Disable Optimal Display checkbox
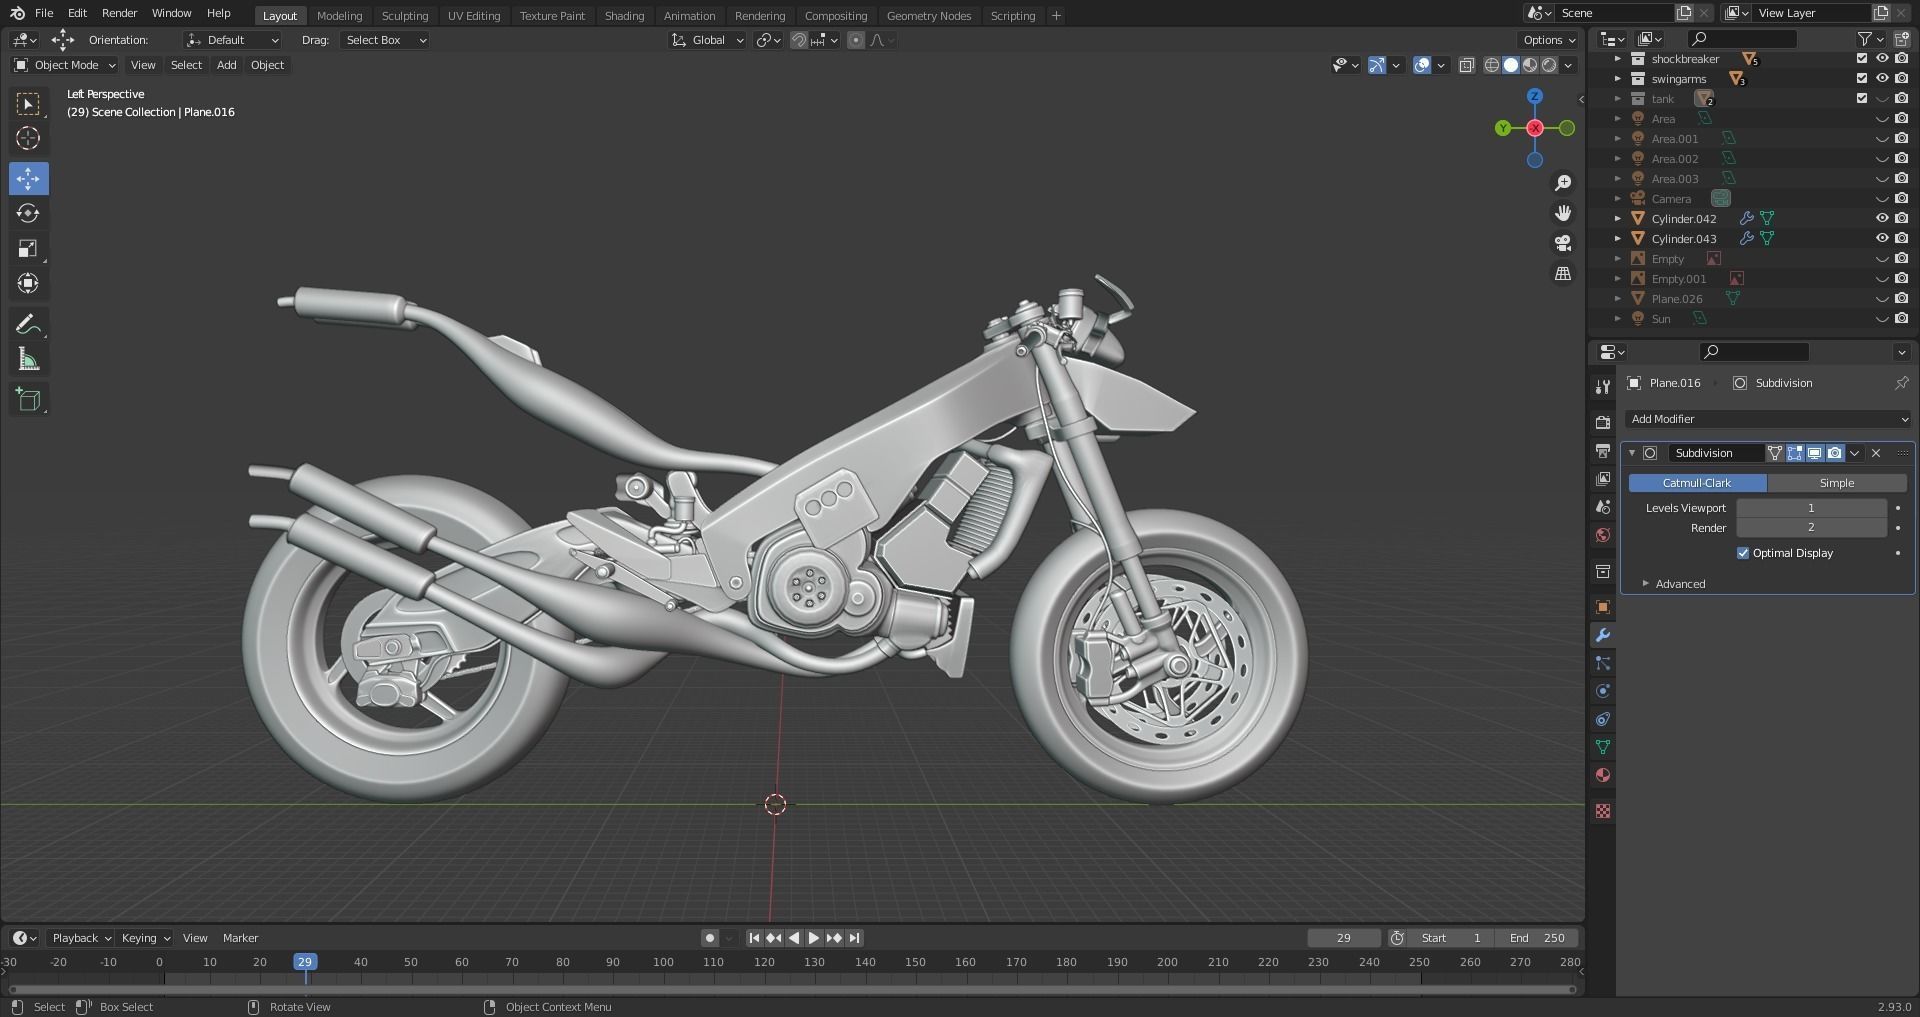The width and height of the screenshot is (1920, 1017). (x=1743, y=553)
